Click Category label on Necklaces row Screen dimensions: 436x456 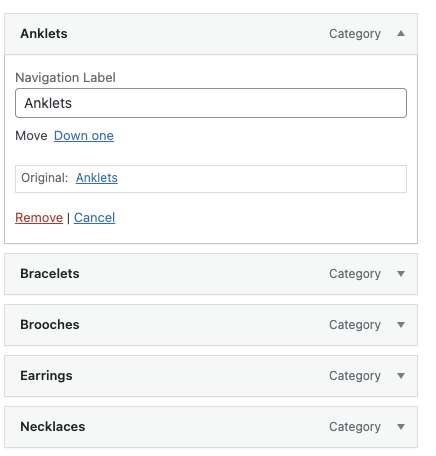[355, 427]
